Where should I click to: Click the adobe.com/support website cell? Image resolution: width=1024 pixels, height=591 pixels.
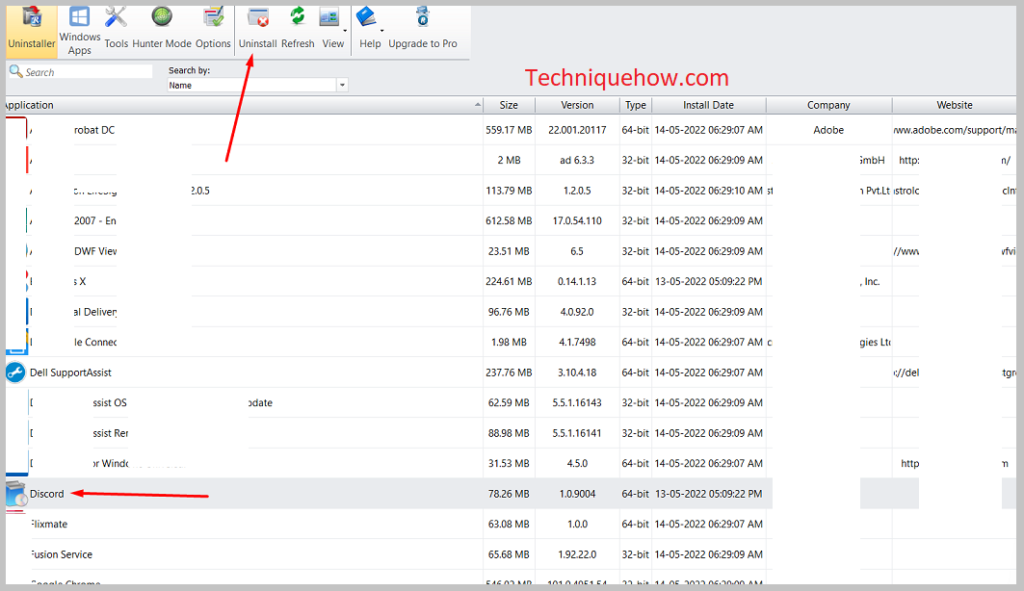[x=954, y=130]
